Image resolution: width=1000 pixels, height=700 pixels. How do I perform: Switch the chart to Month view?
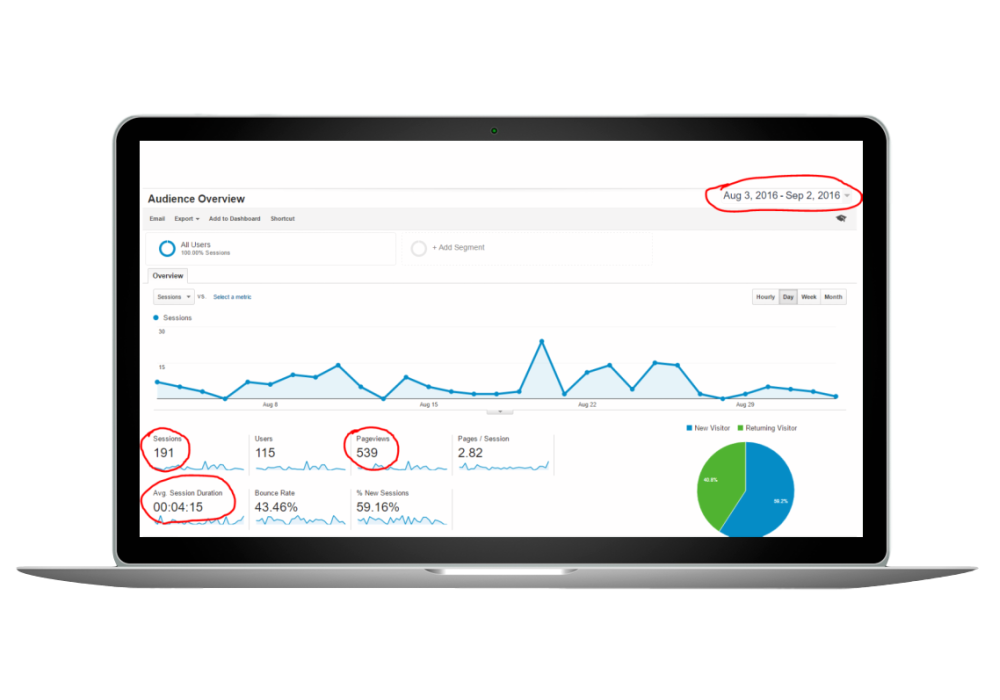(833, 297)
